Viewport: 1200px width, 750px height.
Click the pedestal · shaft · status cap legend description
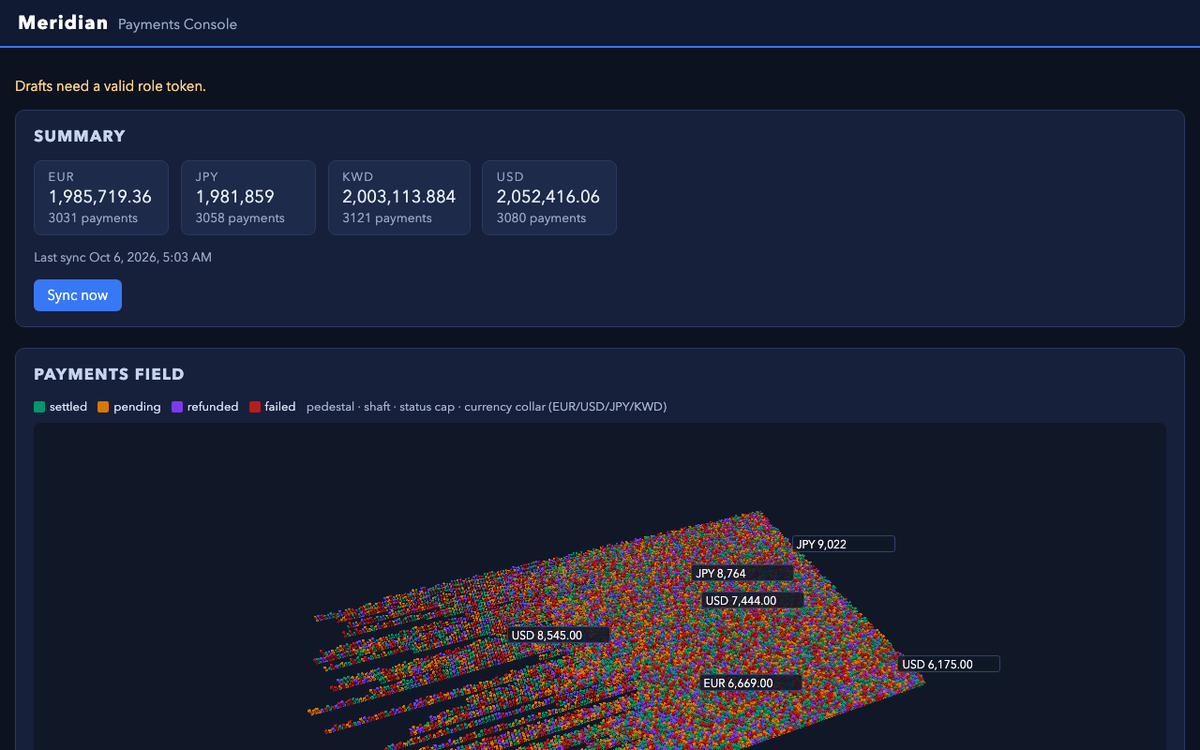(x=487, y=407)
